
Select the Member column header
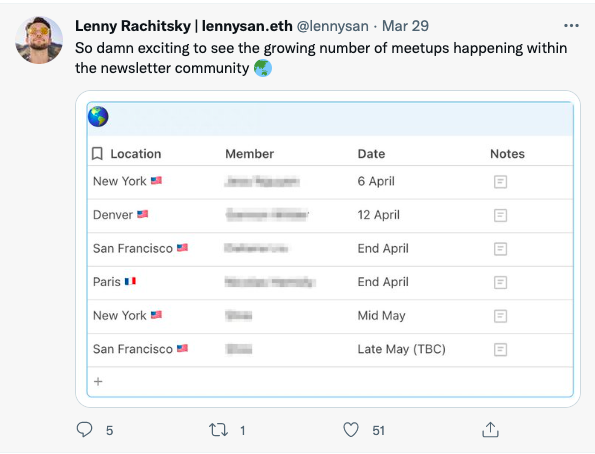click(249, 154)
